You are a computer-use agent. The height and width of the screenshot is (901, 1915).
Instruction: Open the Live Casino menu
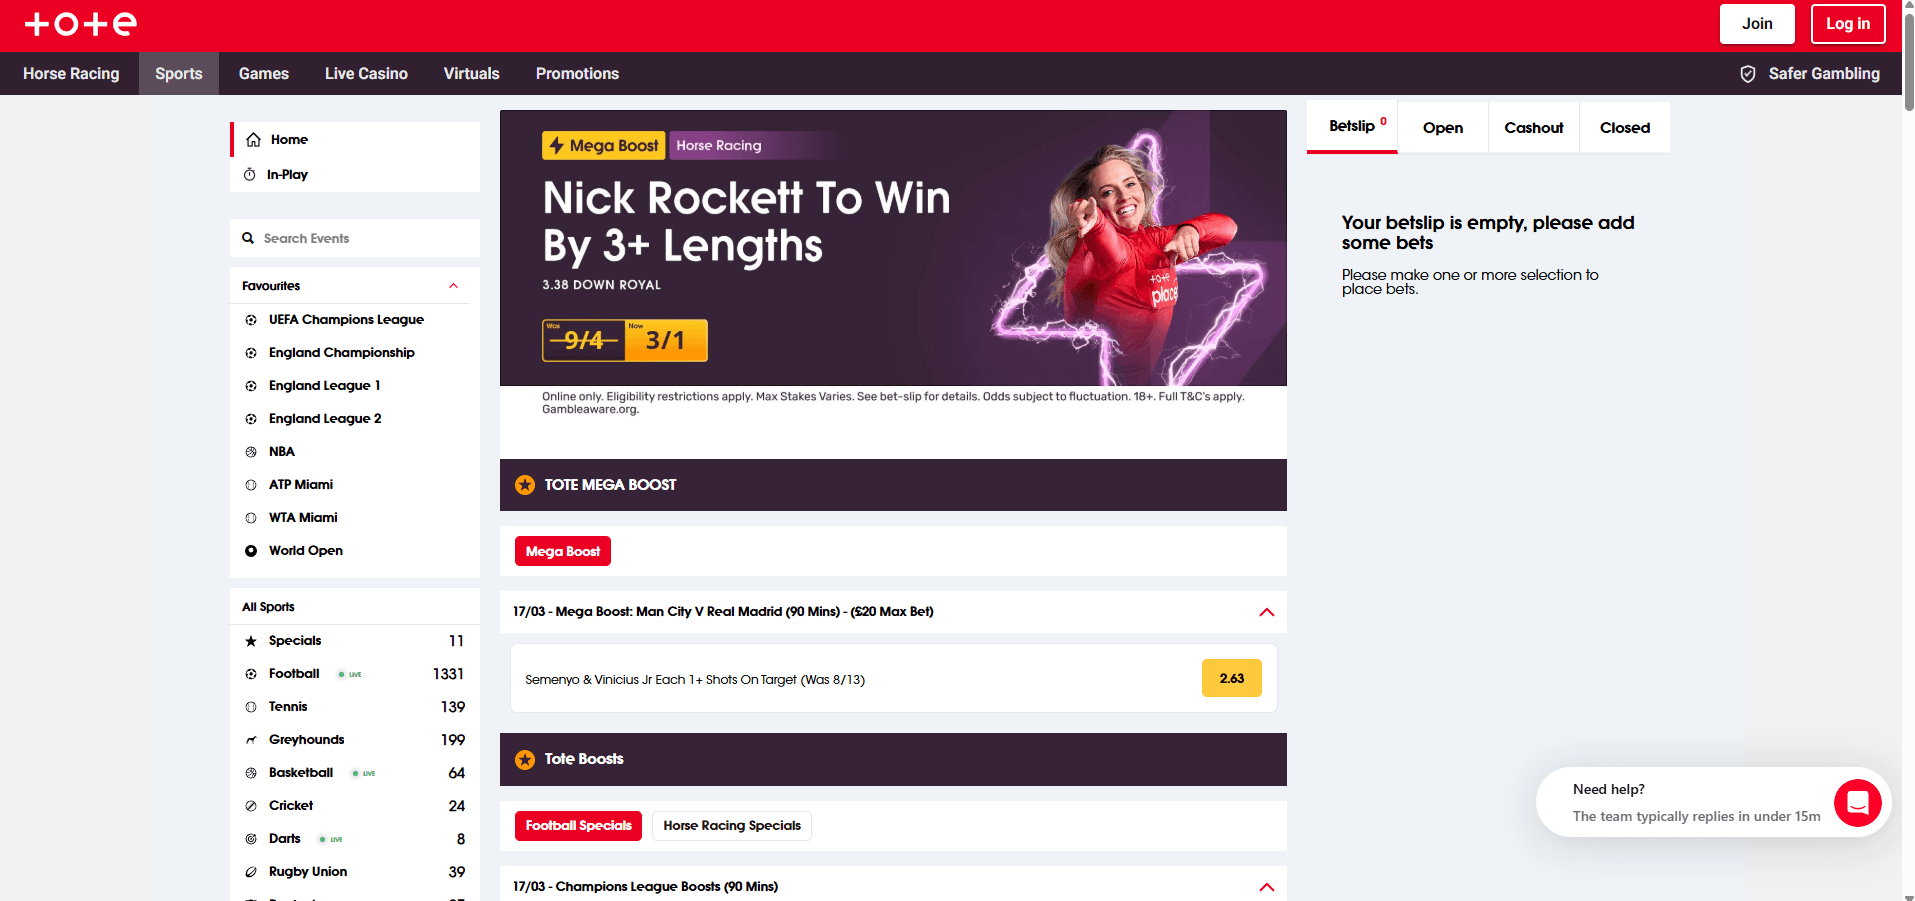(366, 74)
